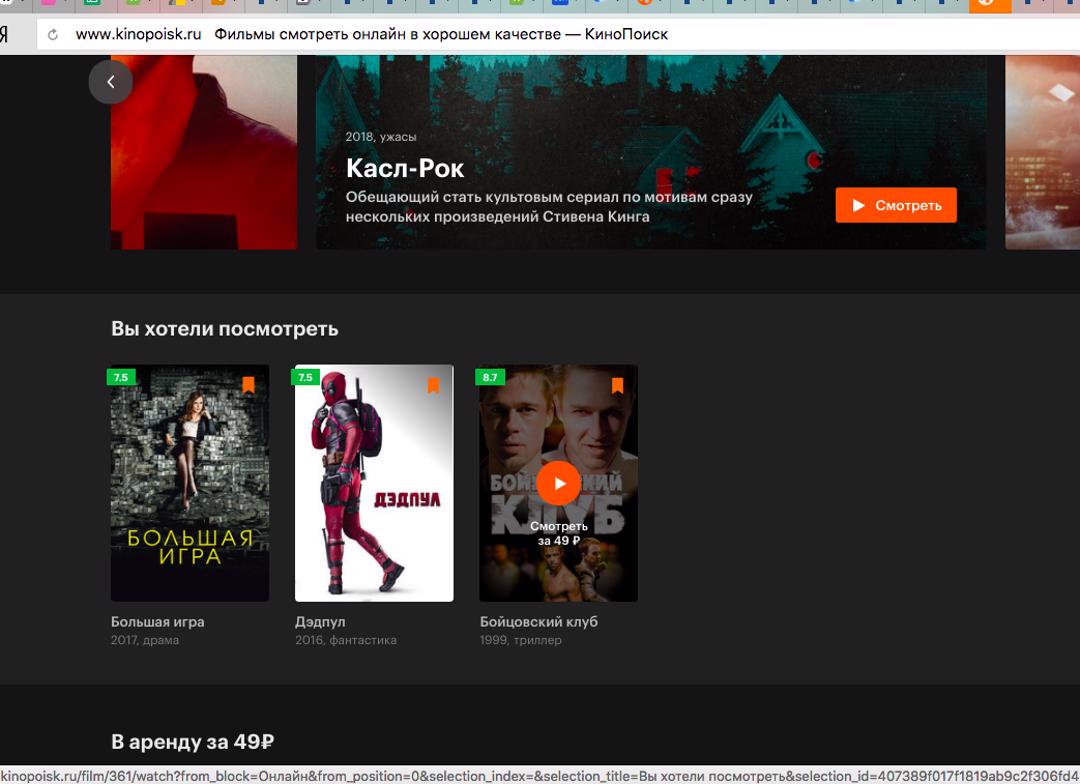Click the 8.7 rating badge on Бойцовский клуб
The image size is (1080, 784).
[490, 377]
